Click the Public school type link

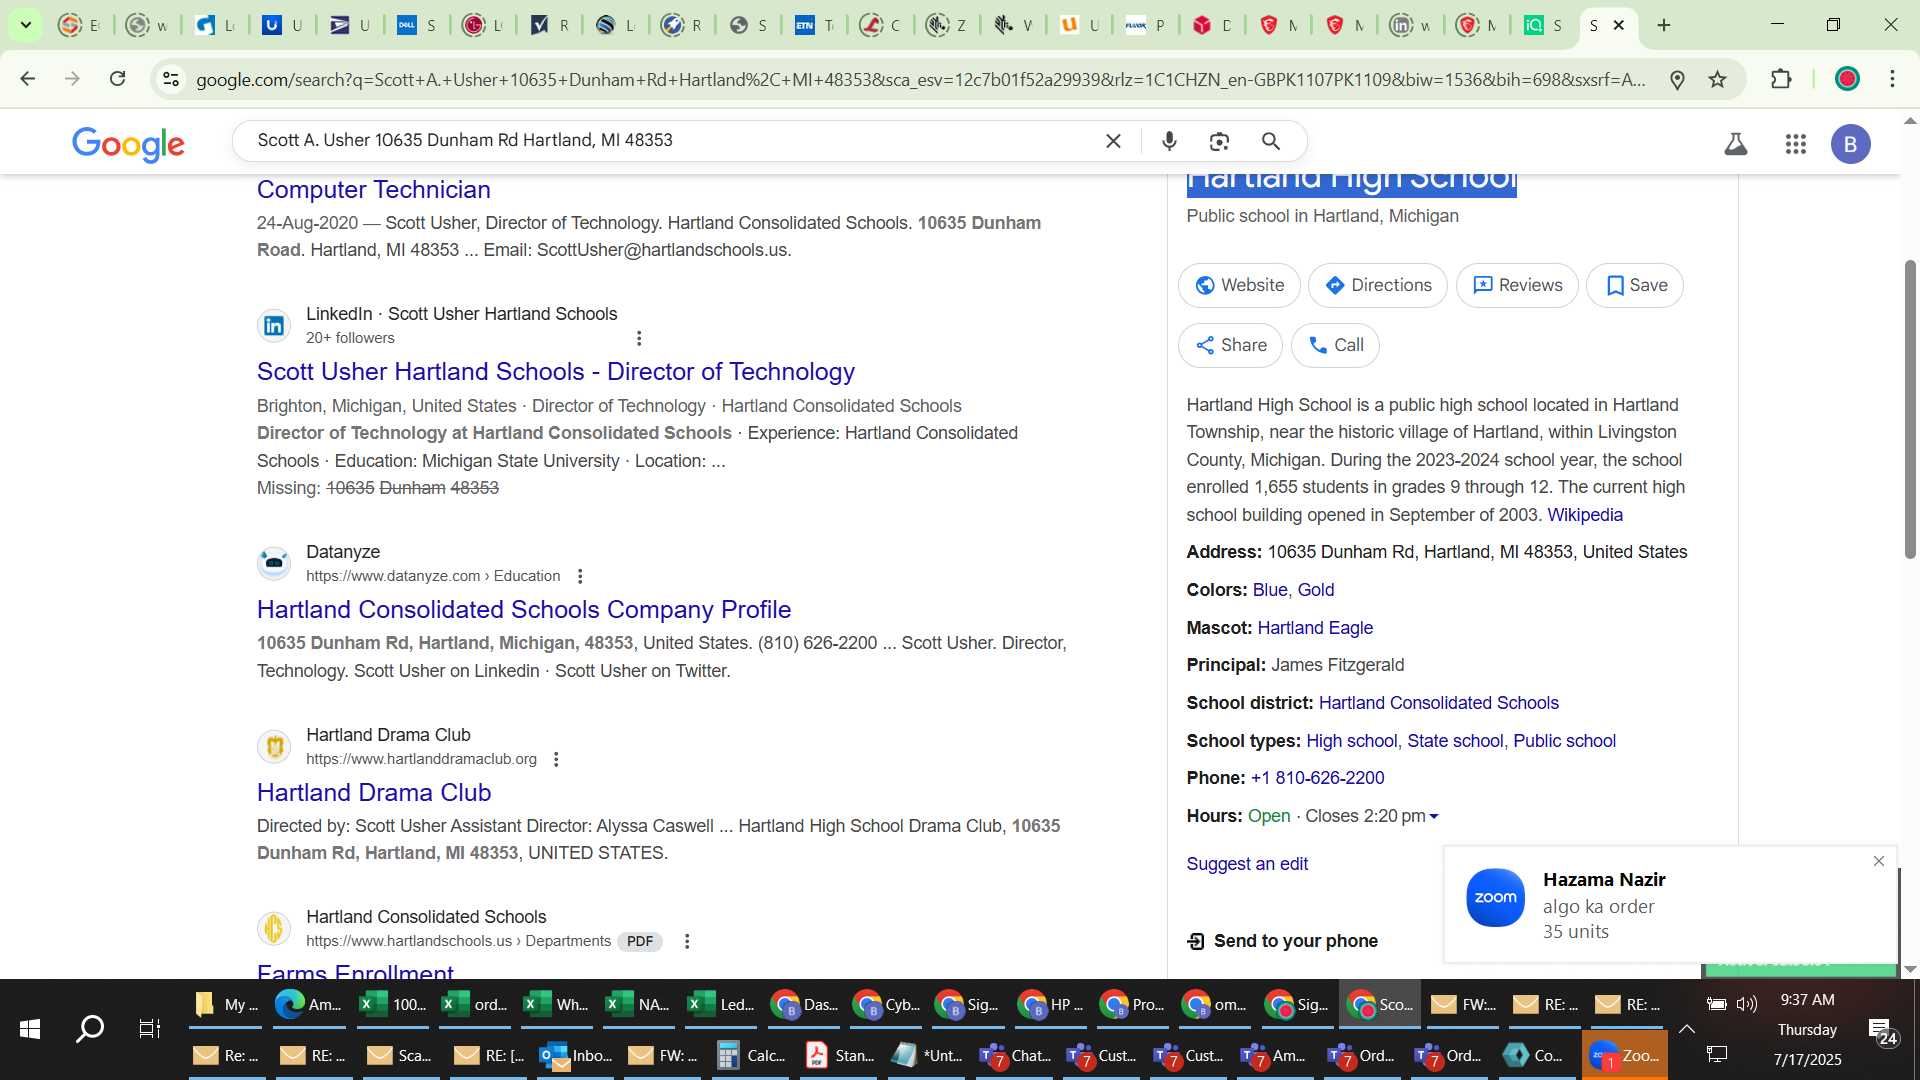[x=1564, y=741]
